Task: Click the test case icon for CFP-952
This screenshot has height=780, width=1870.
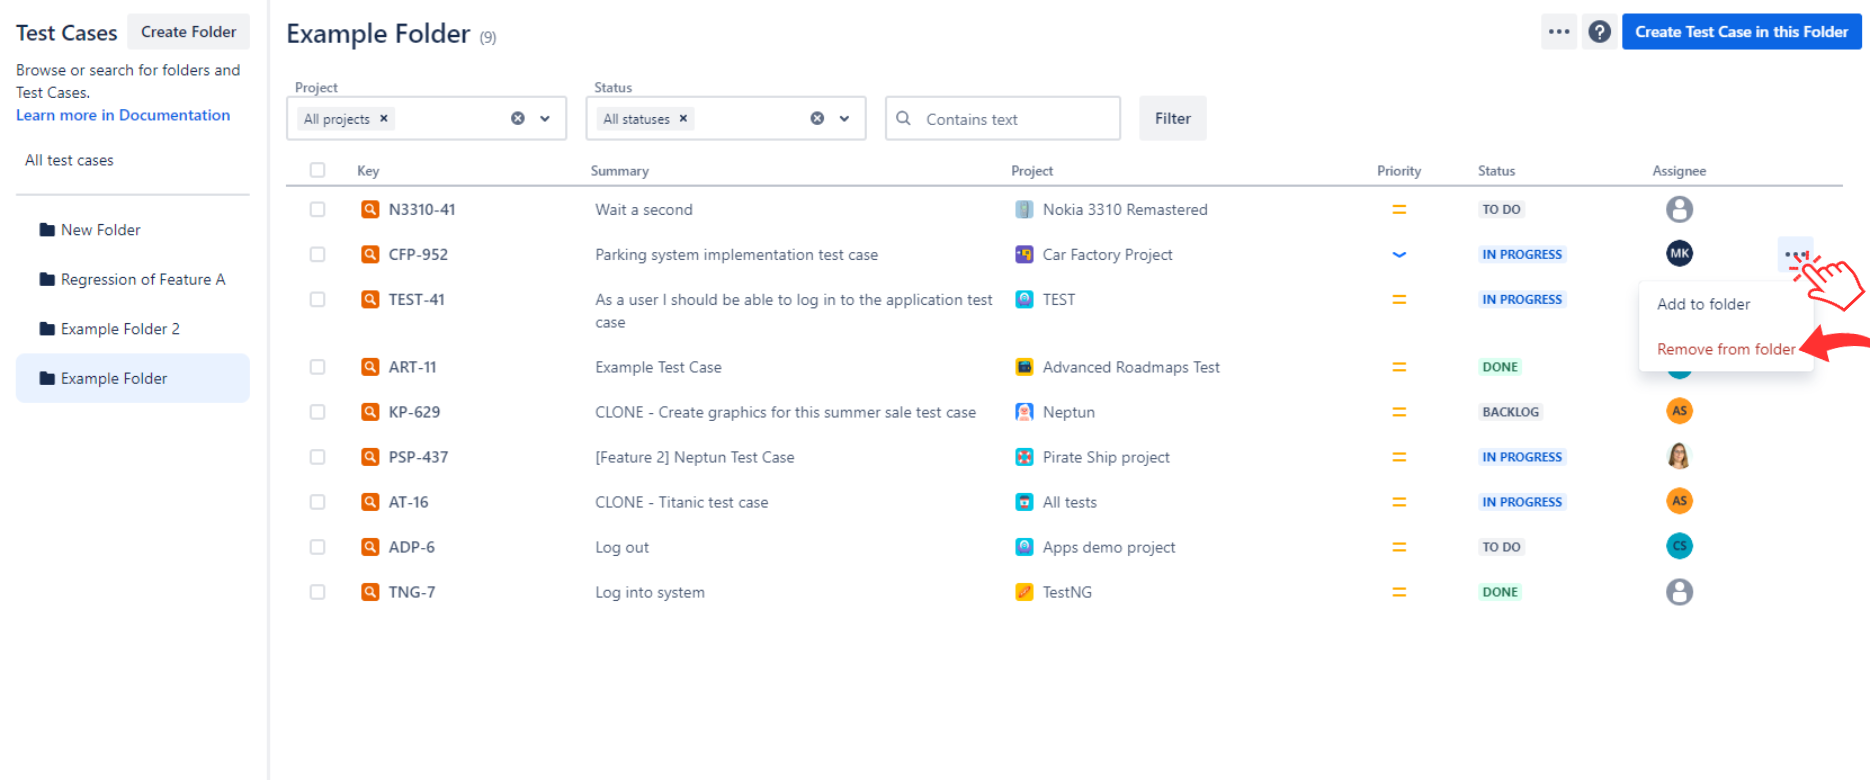Action: point(370,254)
